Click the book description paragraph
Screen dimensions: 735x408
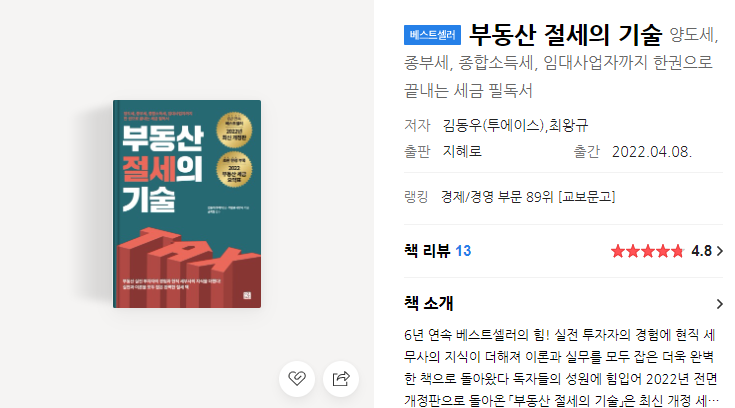(x=561, y=367)
